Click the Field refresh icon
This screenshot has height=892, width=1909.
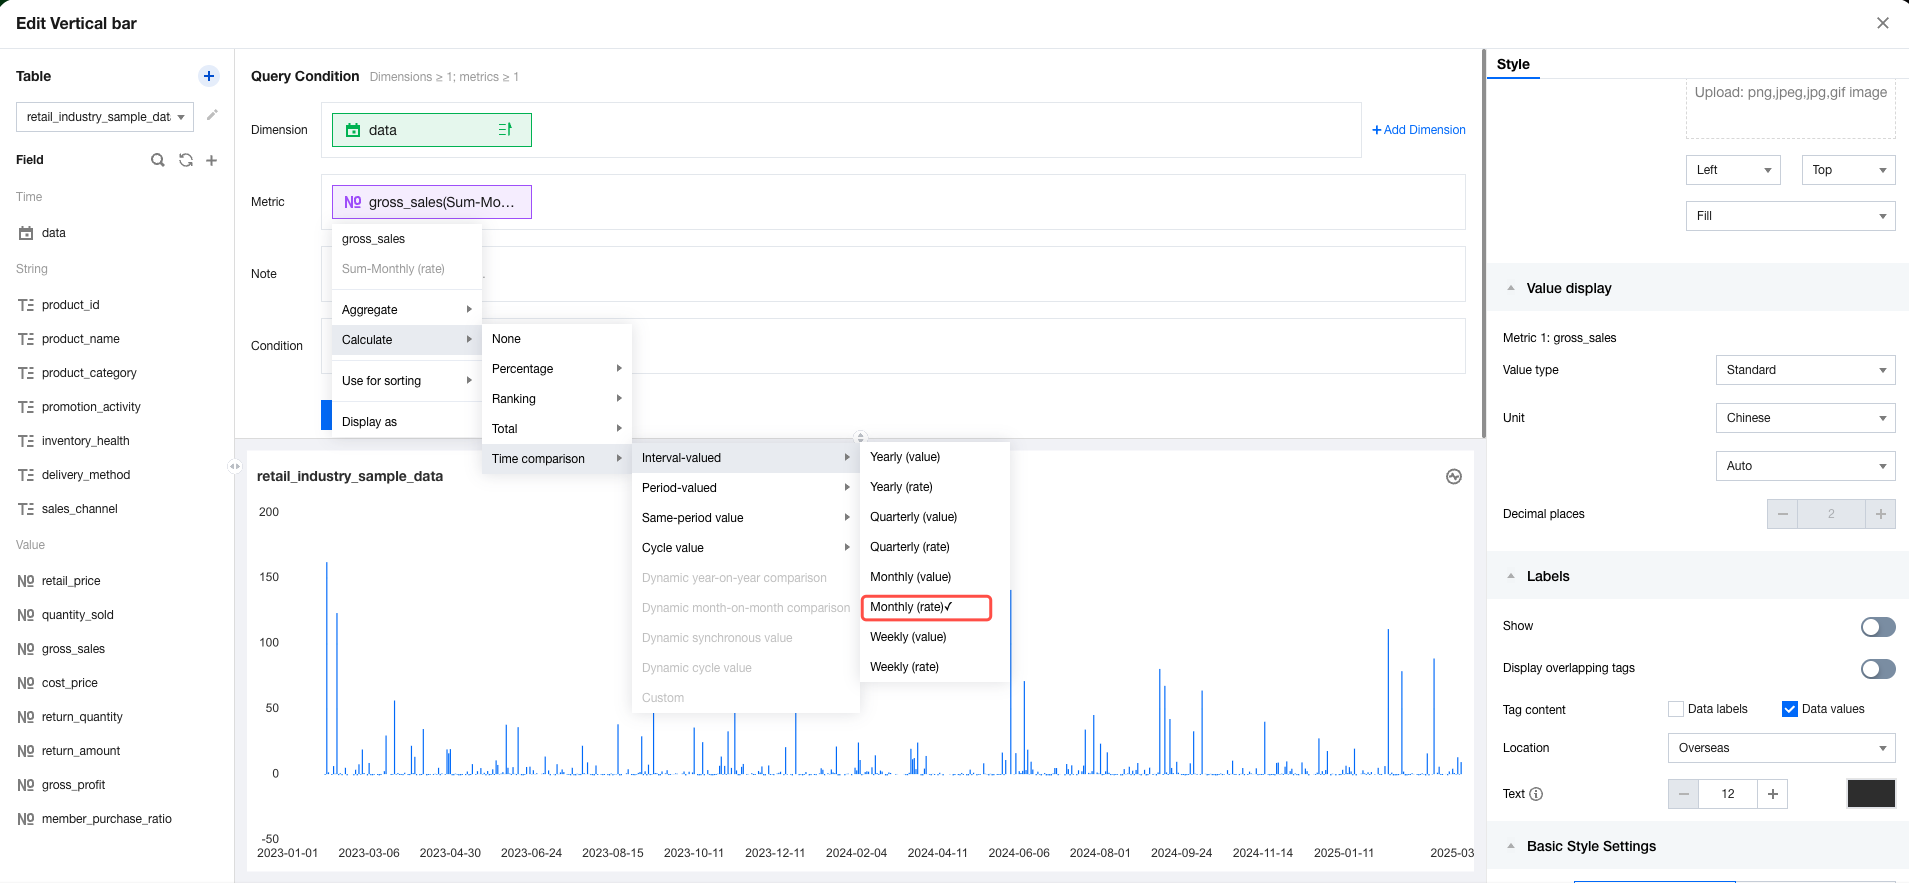[x=186, y=160]
